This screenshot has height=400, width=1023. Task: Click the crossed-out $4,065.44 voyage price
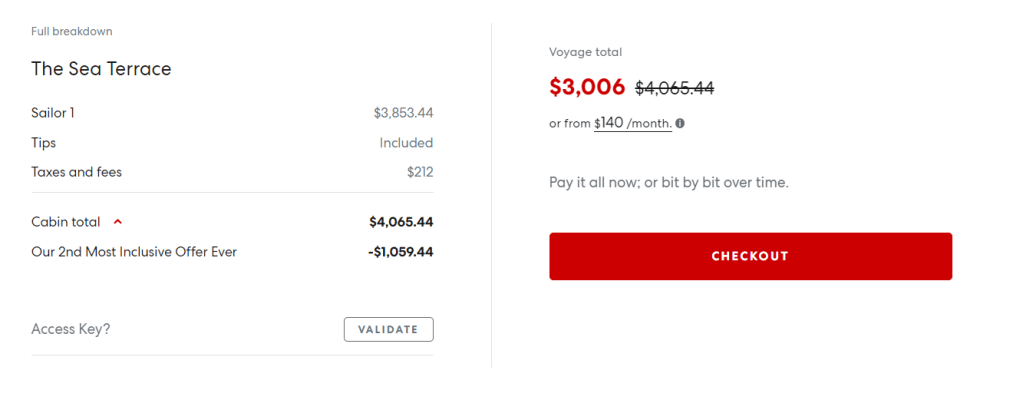pyautogui.click(x=676, y=88)
